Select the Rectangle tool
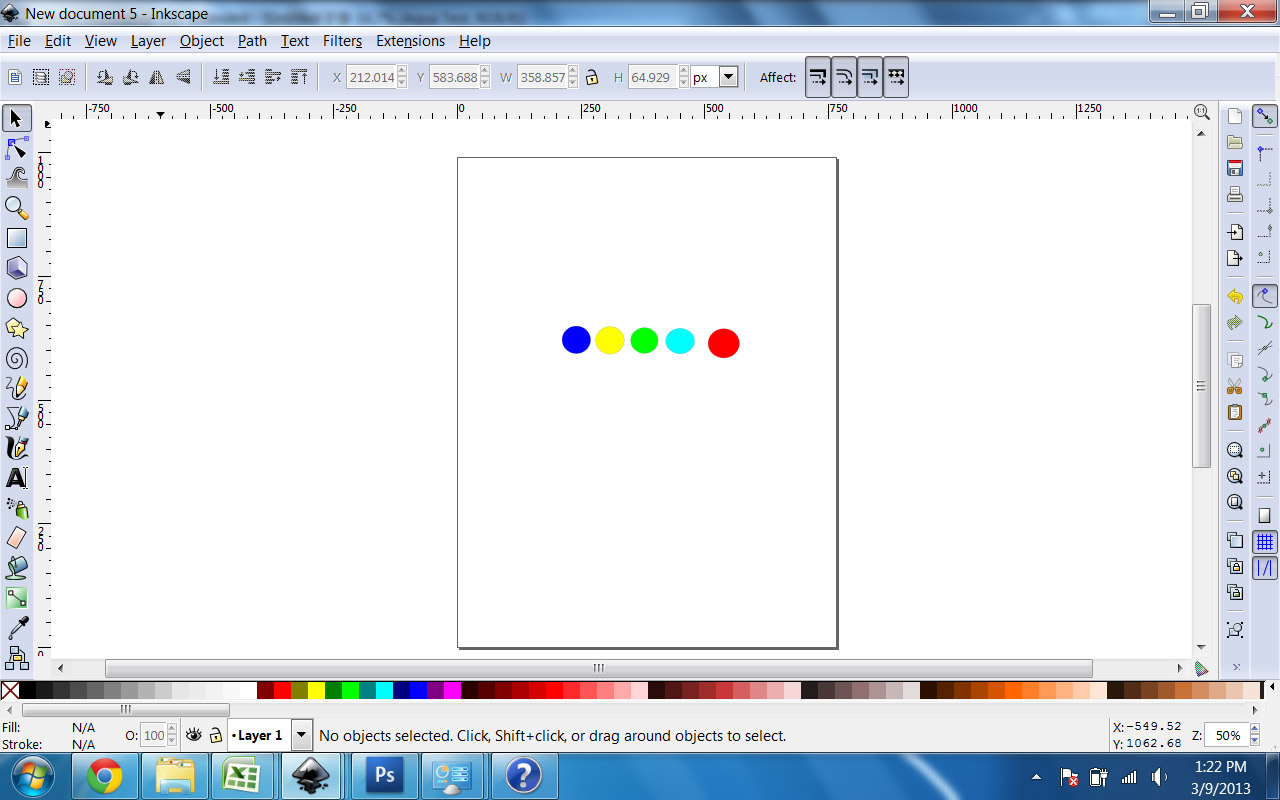This screenshot has width=1280, height=800. pos(17,238)
